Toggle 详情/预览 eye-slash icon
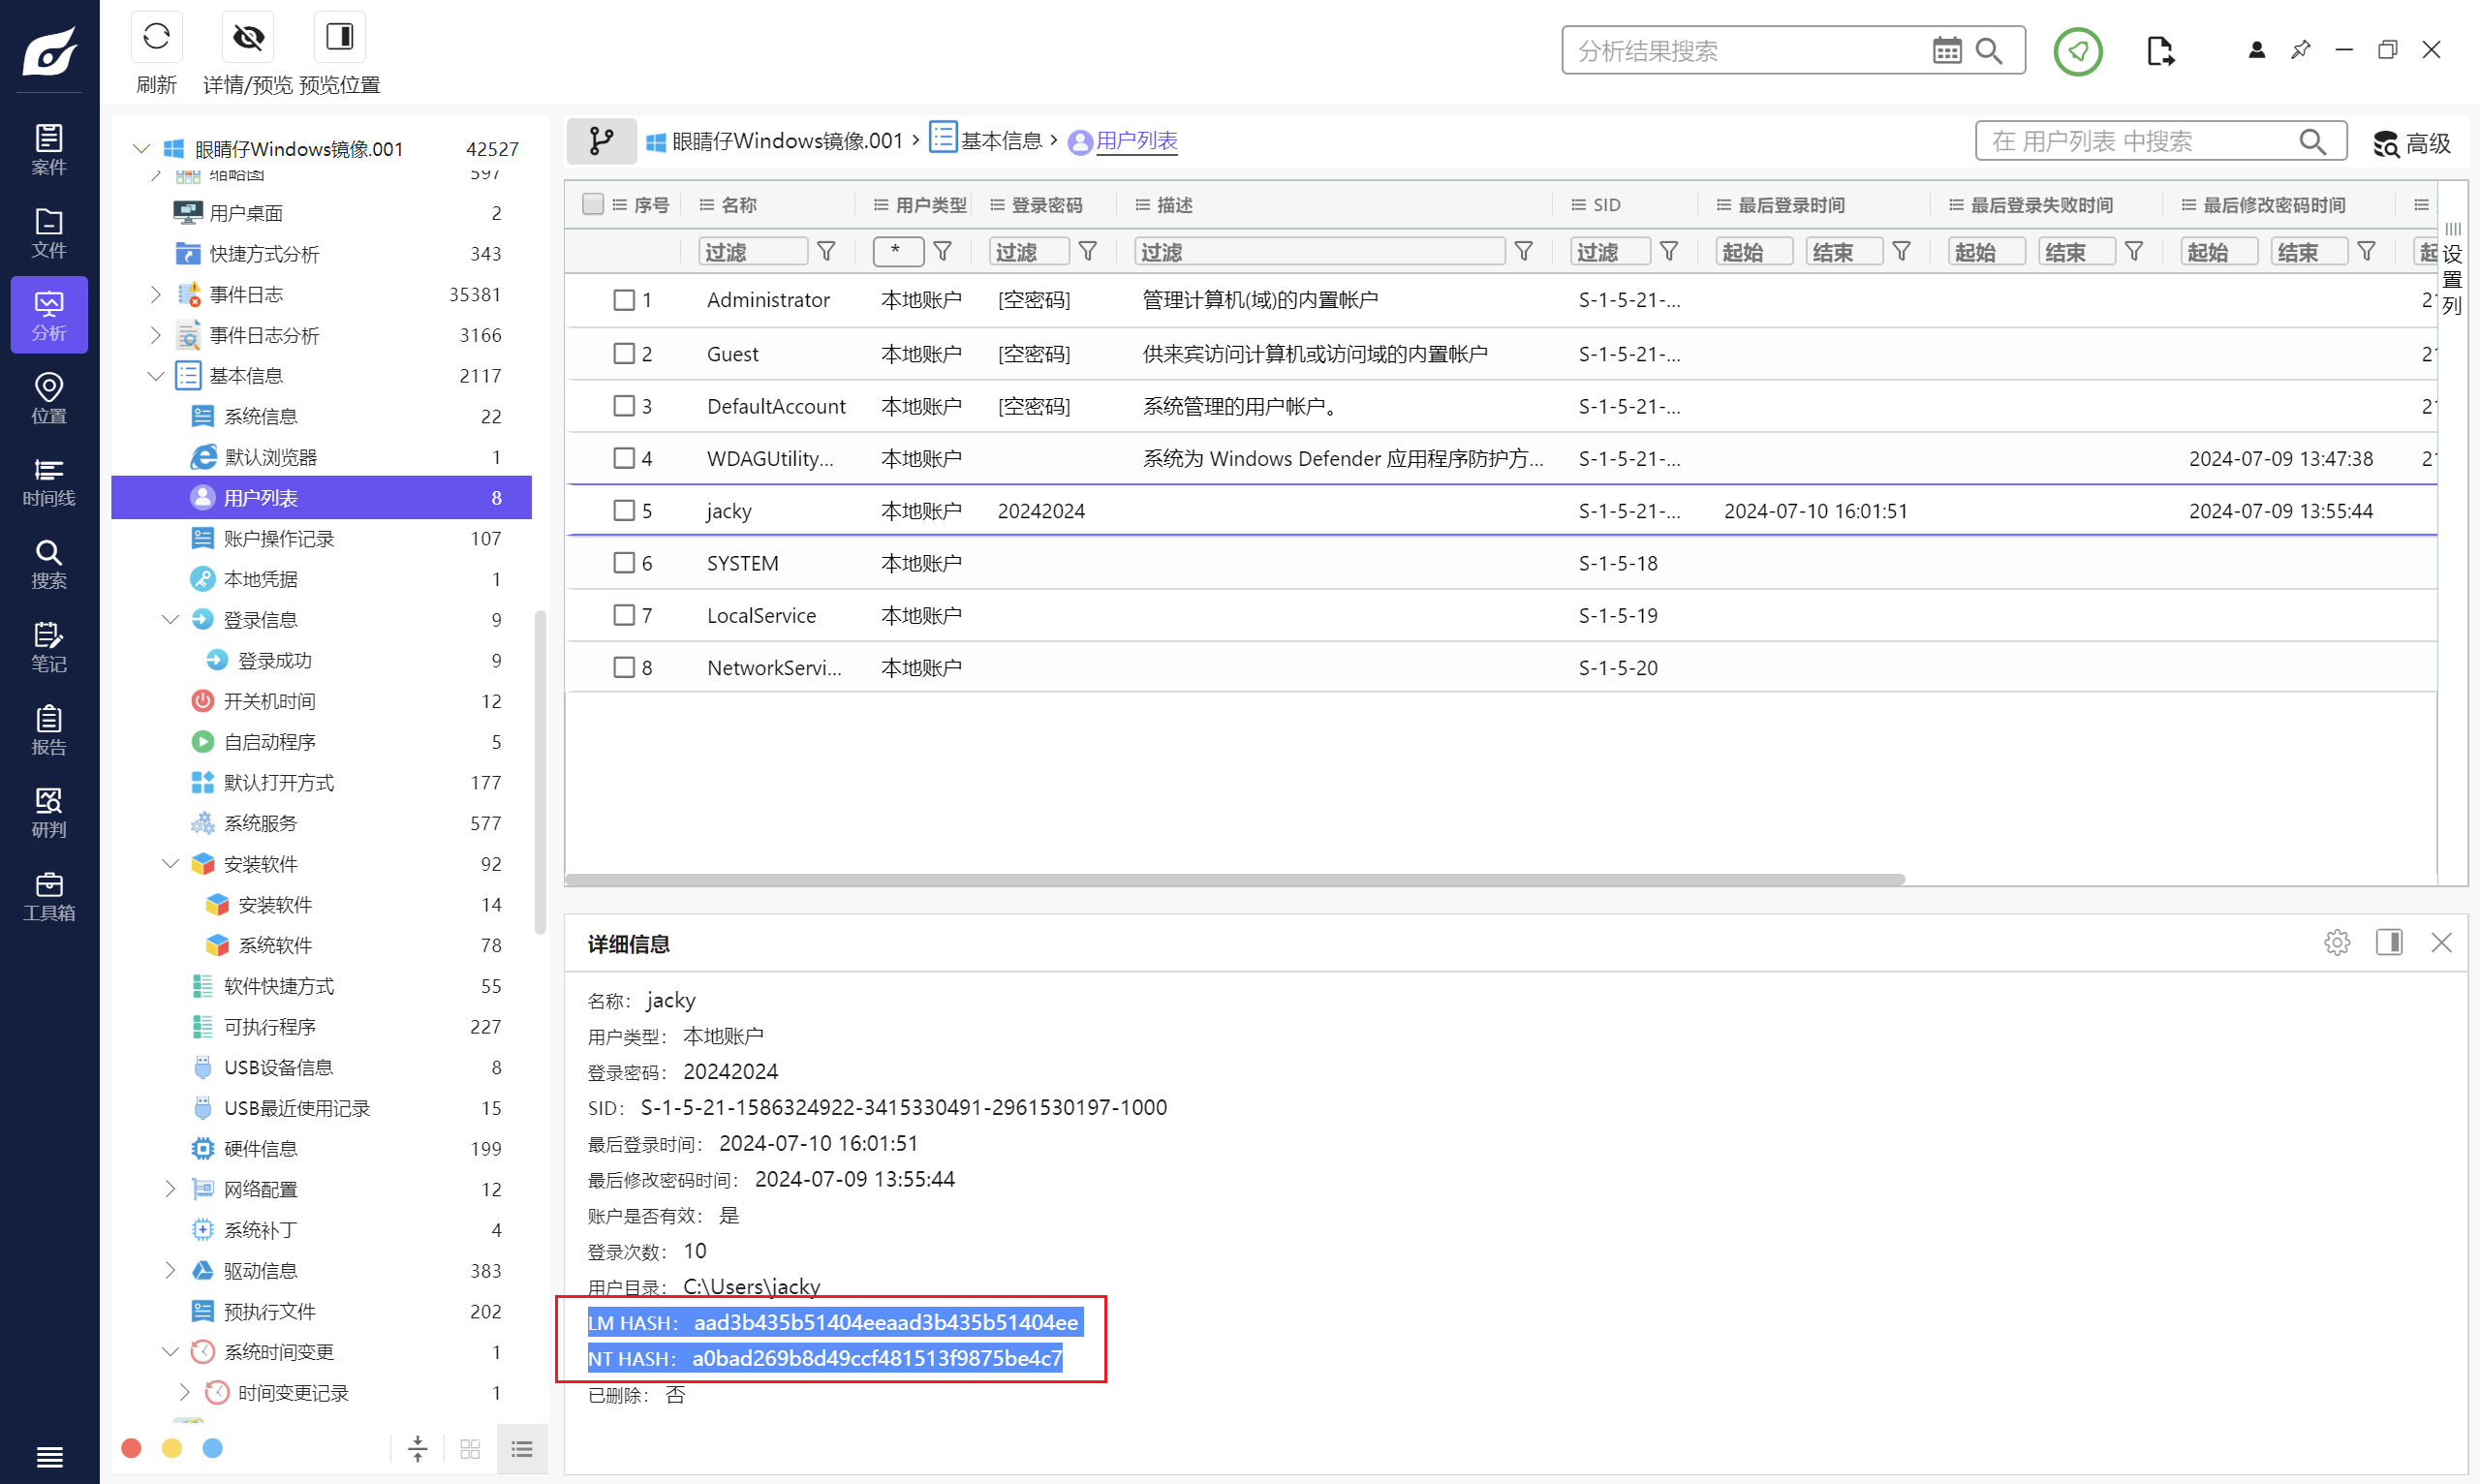Image resolution: width=2480 pixels, height=1484 pixels. tap(248, 37)
